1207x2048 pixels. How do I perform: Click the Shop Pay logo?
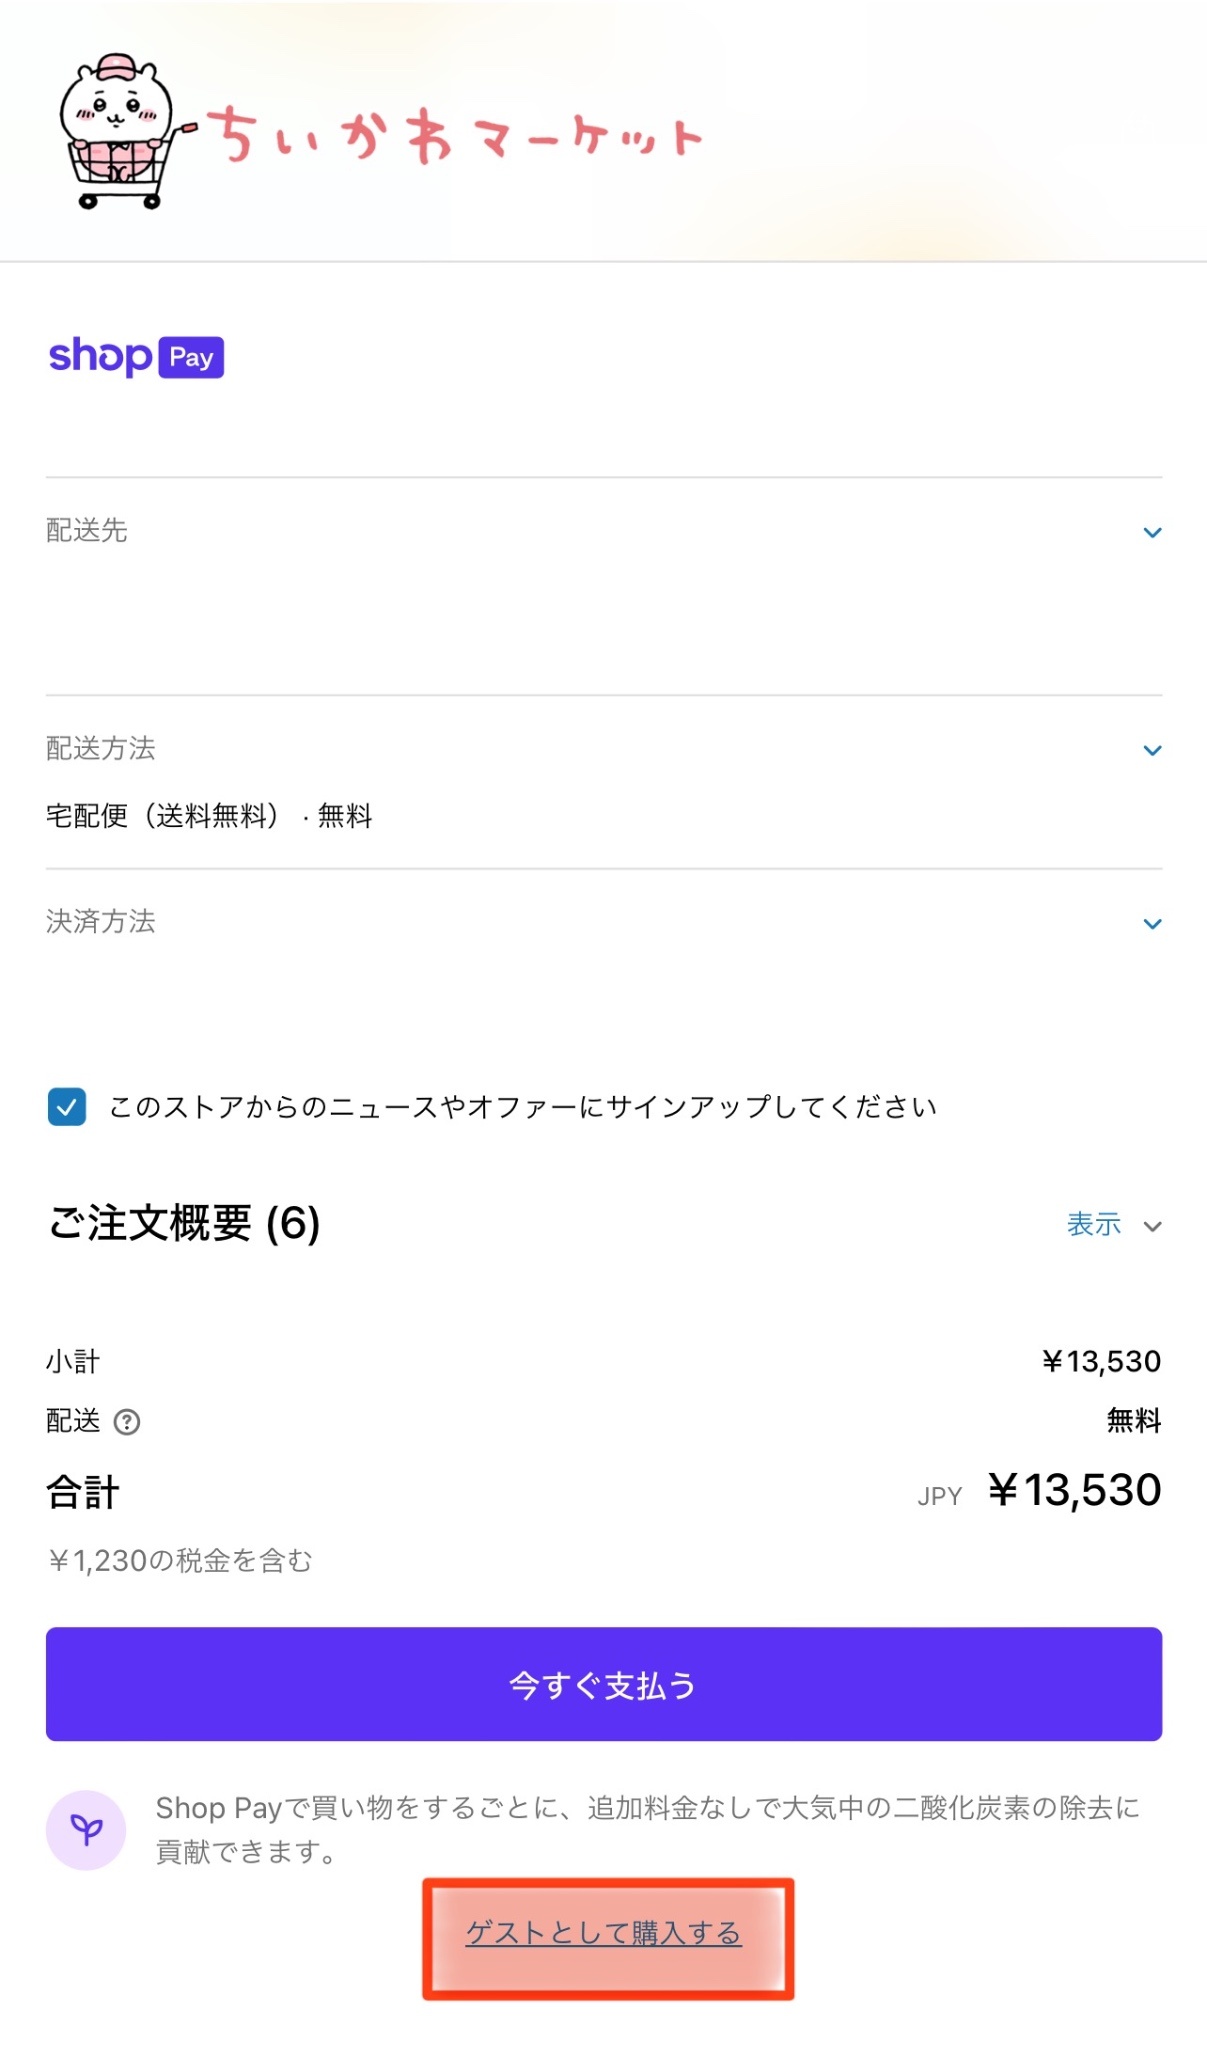click(136, 357)
